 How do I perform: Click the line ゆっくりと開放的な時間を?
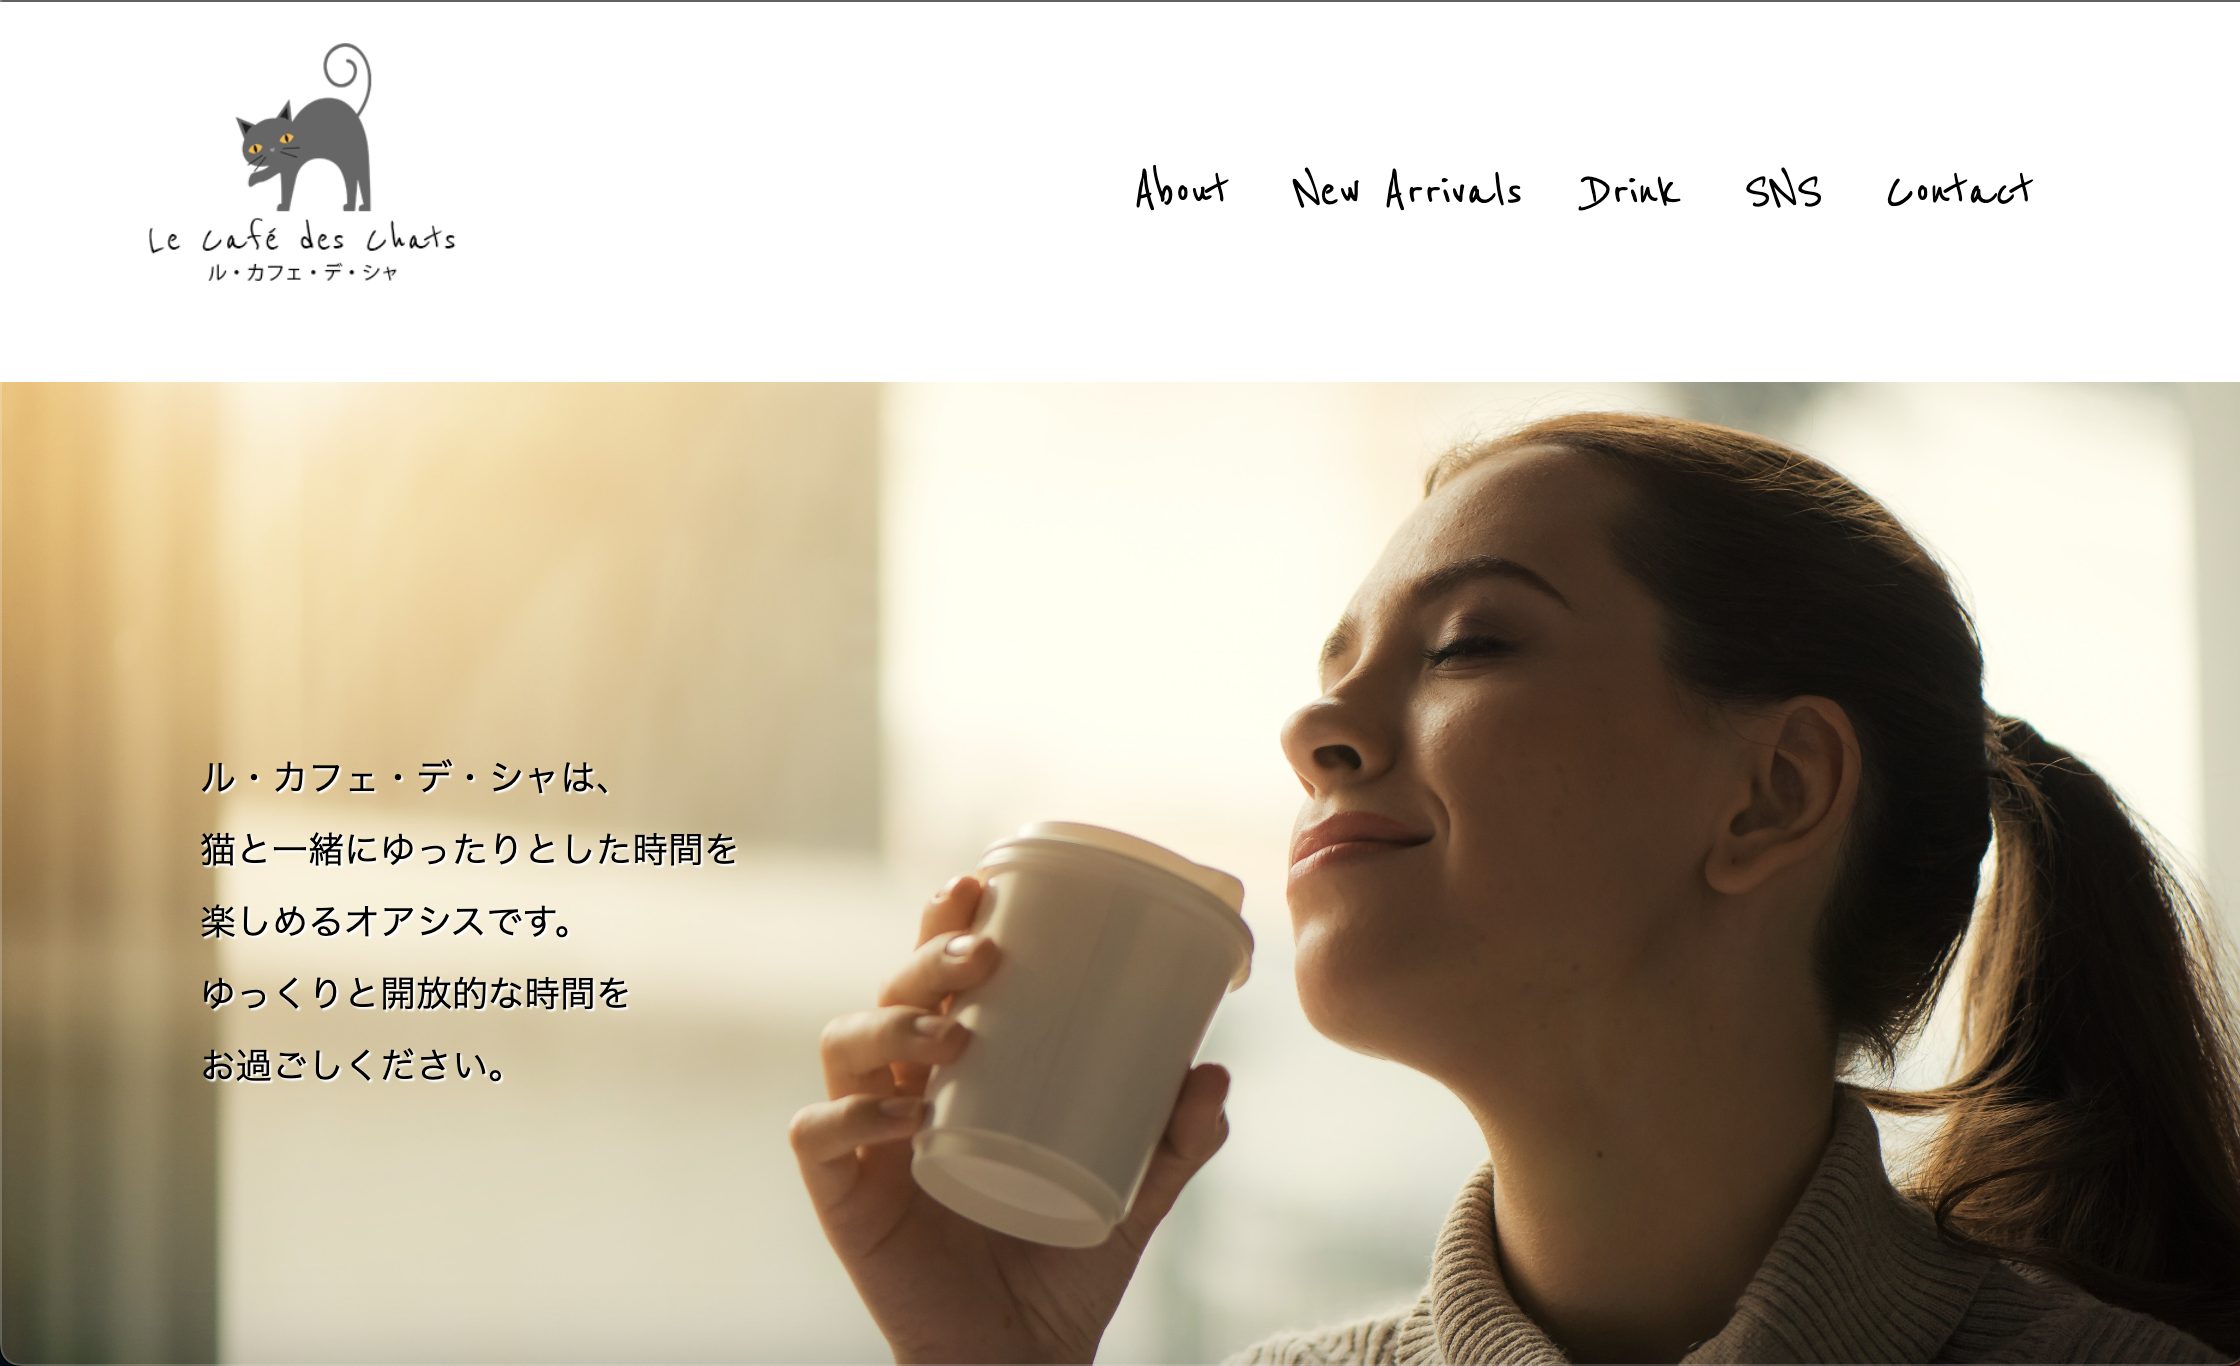click(415, 993)
